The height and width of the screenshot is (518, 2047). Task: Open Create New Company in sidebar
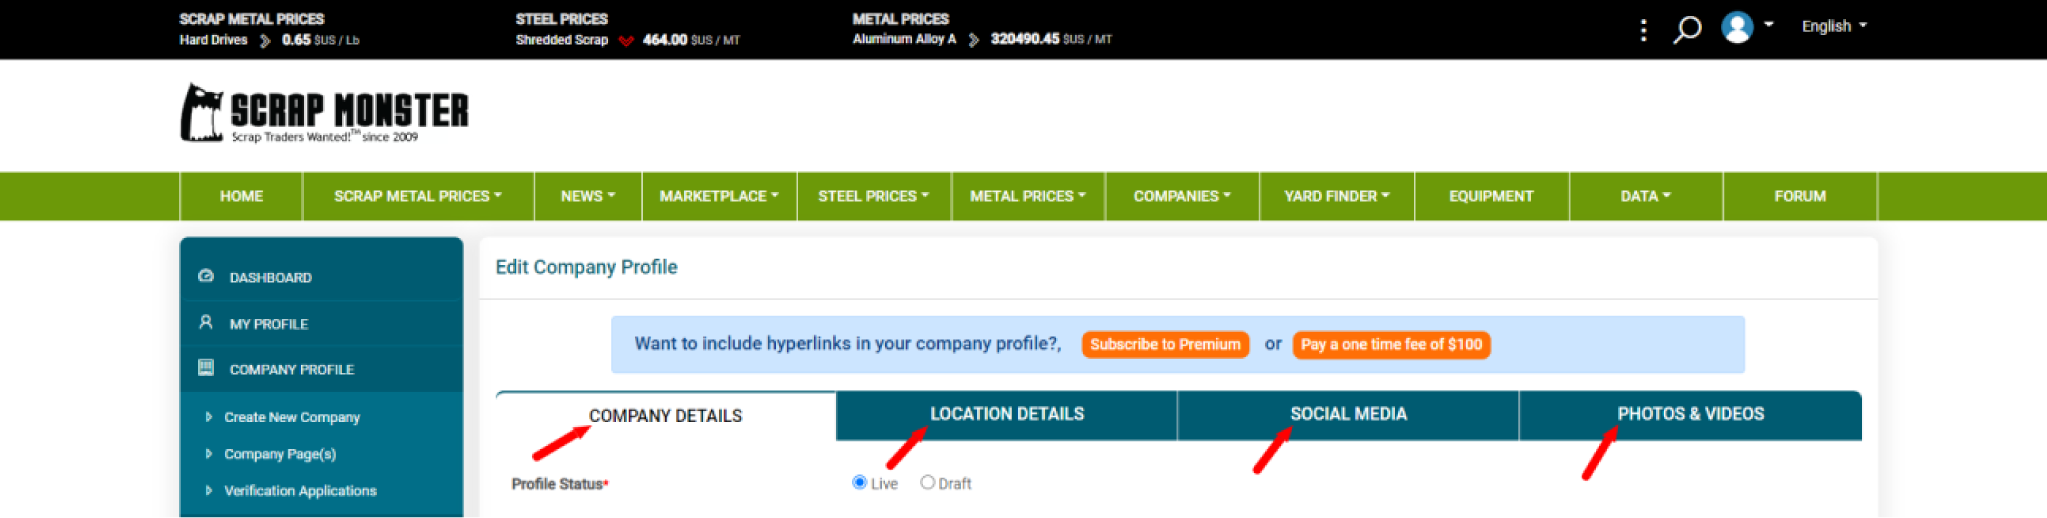pyautogui.click(x=291, y=417)
